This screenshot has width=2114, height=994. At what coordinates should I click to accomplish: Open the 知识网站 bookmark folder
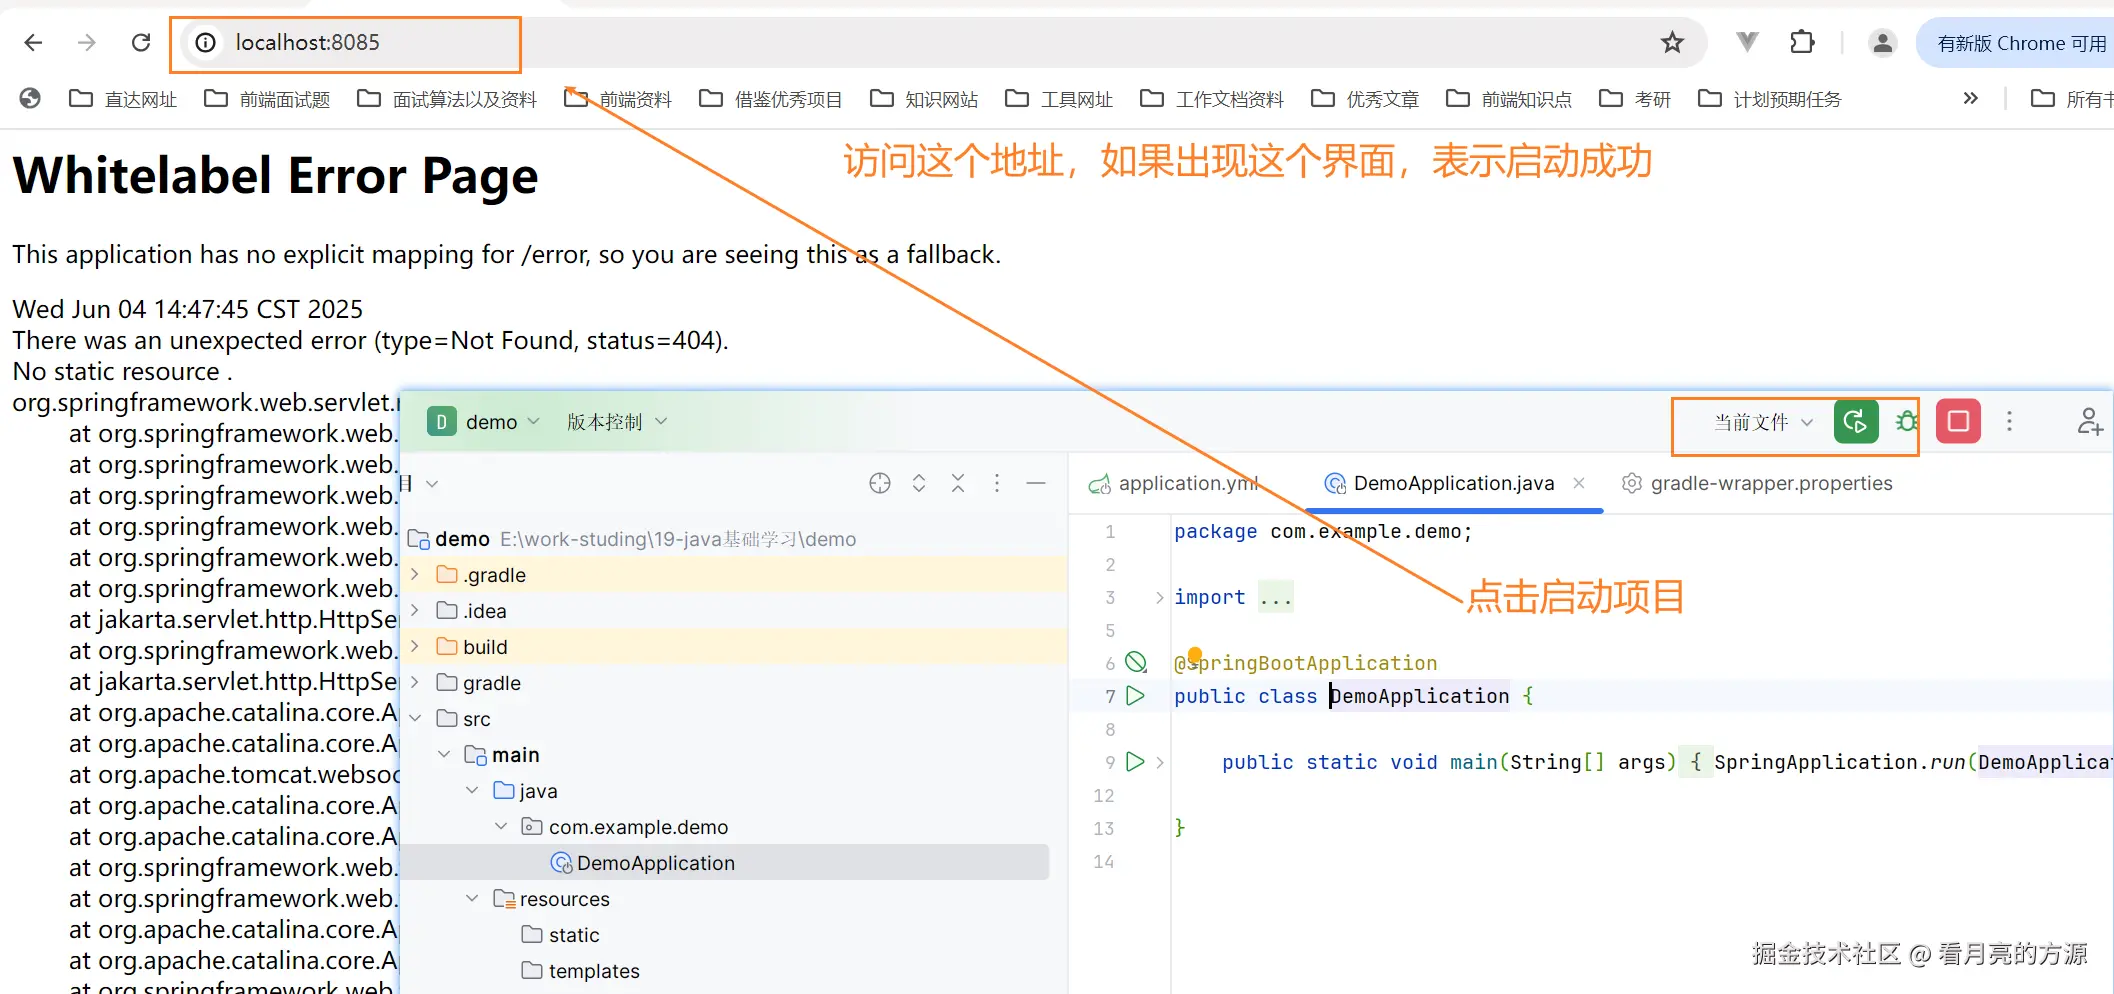[924, 99]
